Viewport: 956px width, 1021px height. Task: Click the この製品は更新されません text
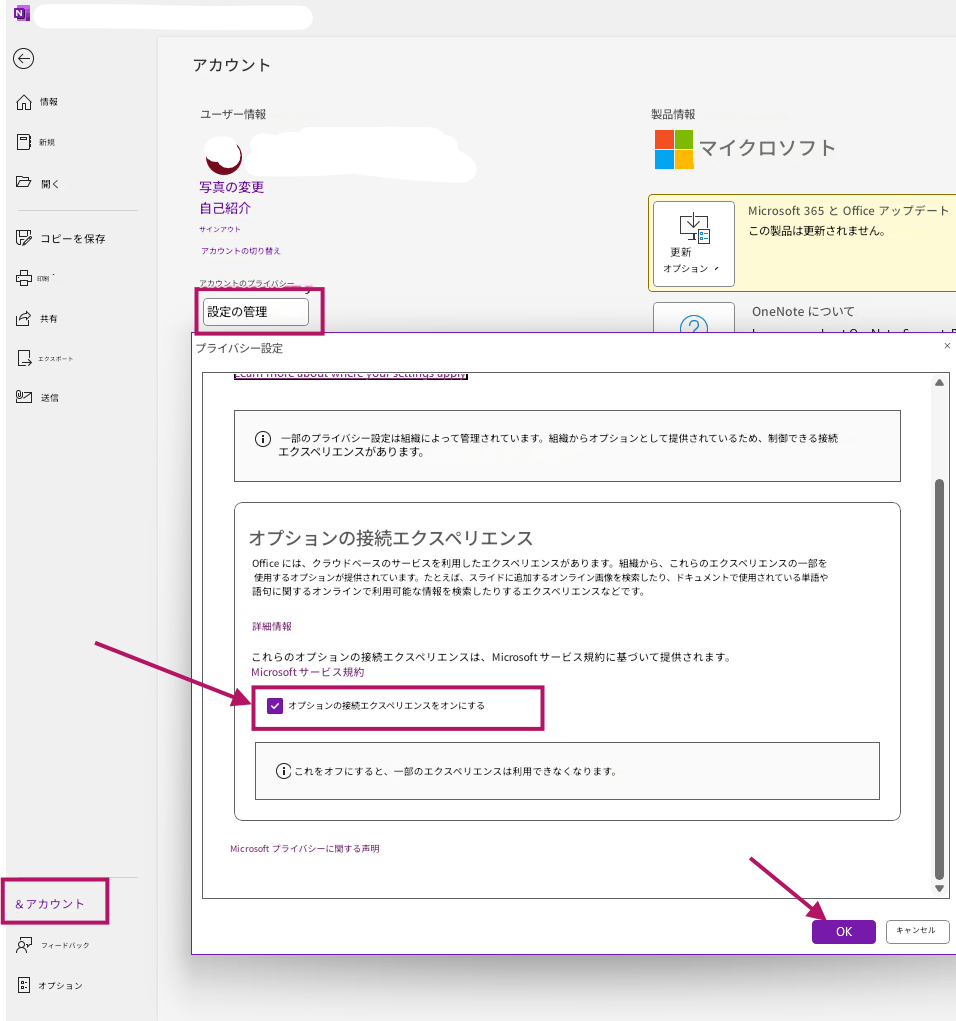817,231
